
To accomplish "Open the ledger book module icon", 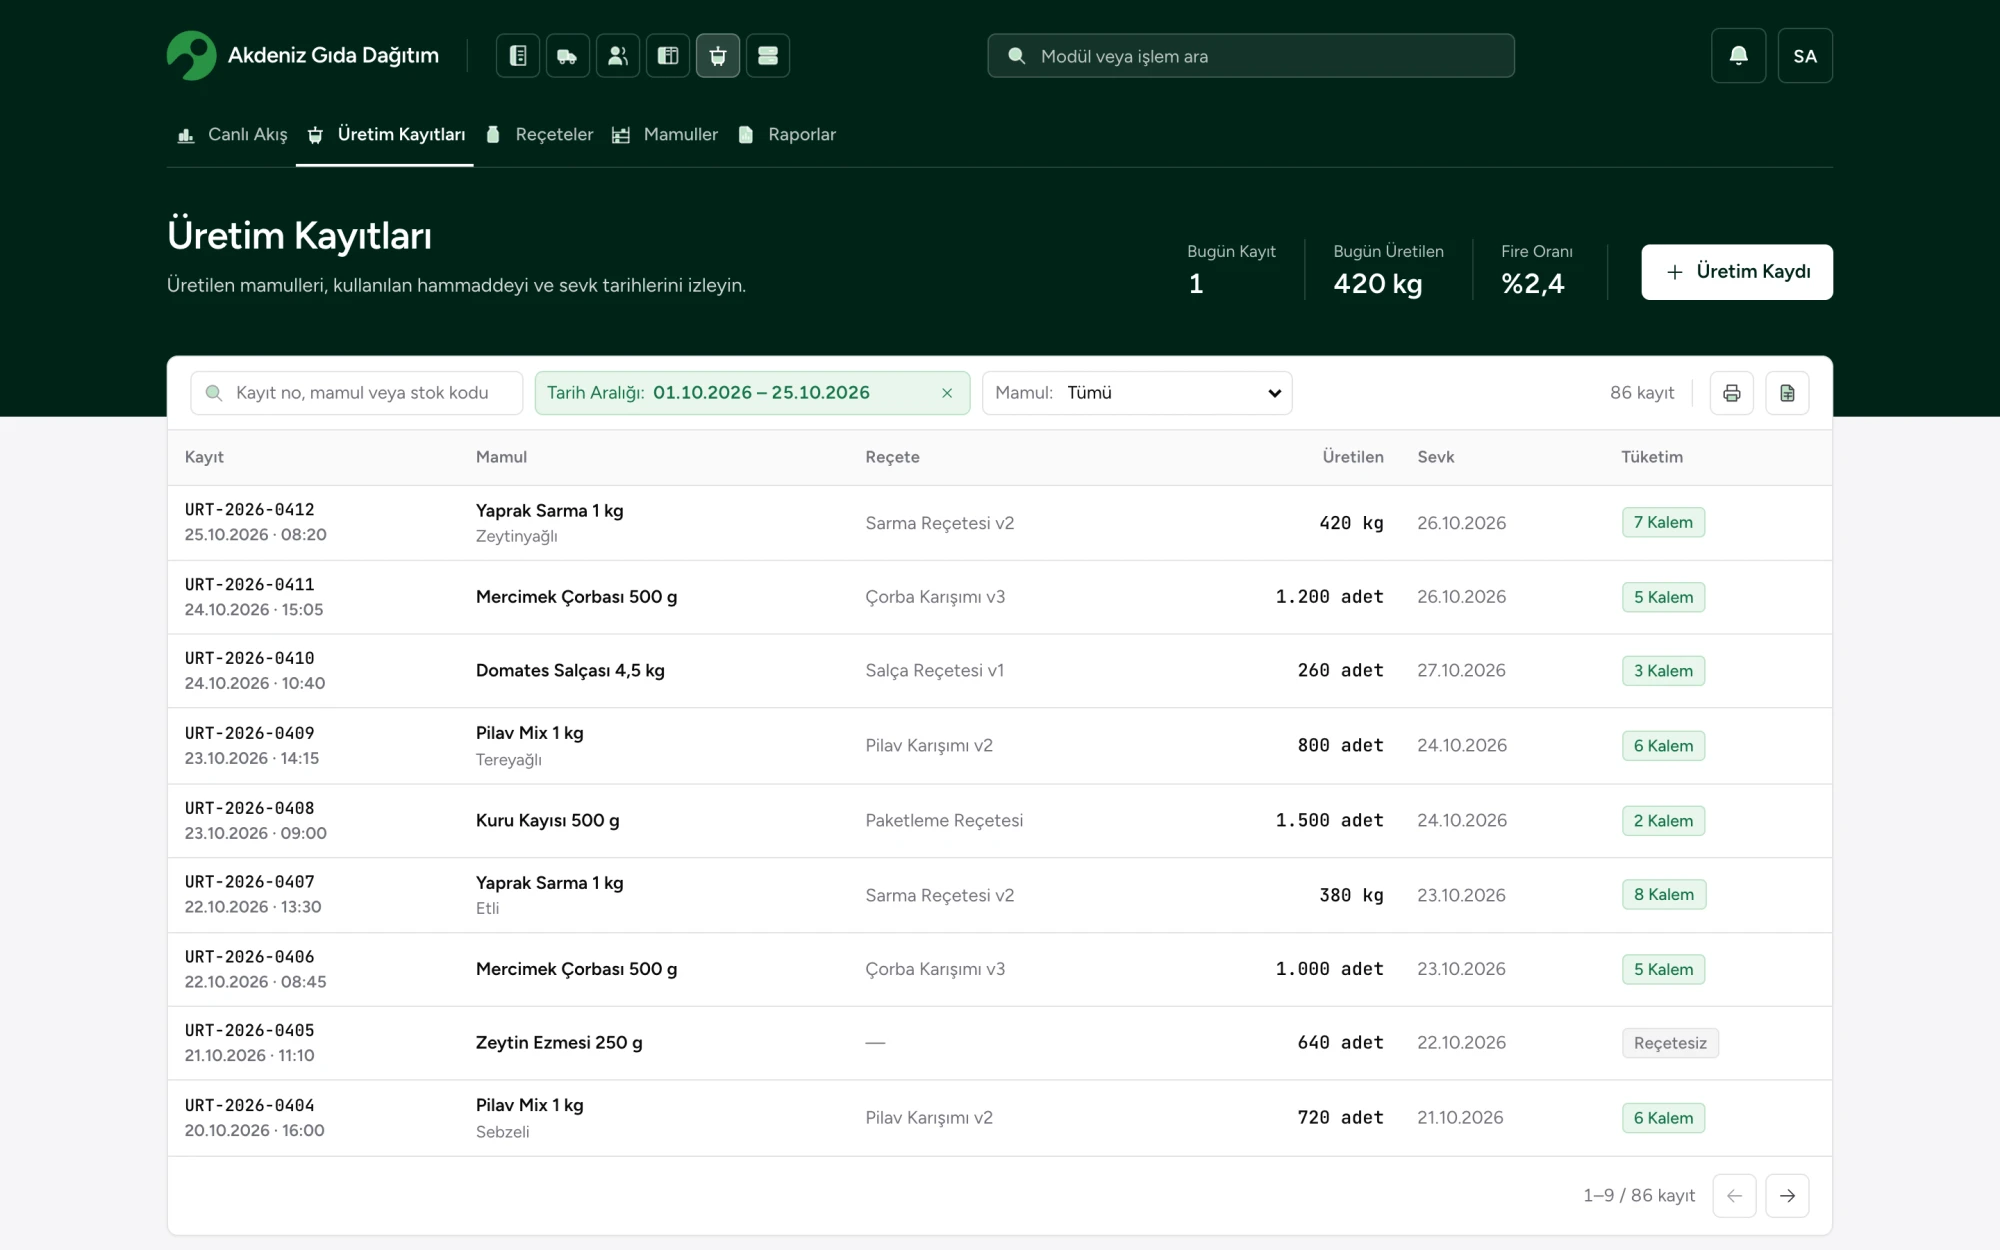I will pos(518,56).
